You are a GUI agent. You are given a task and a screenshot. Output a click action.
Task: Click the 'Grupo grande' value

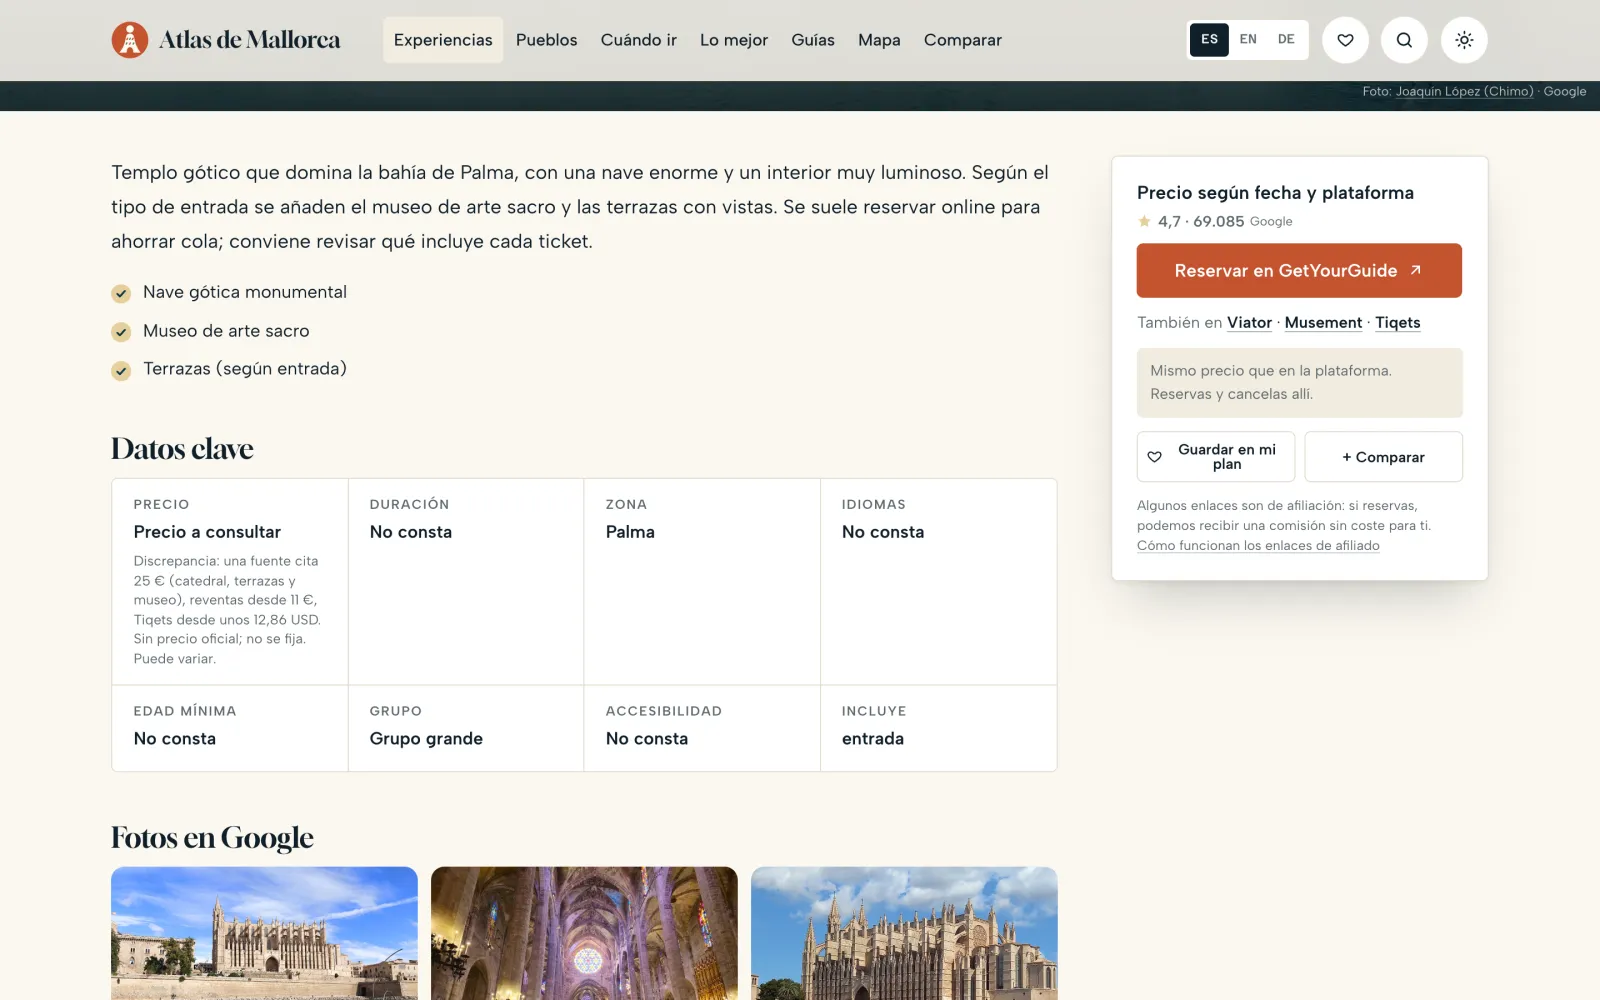click(x=426, y=739)
